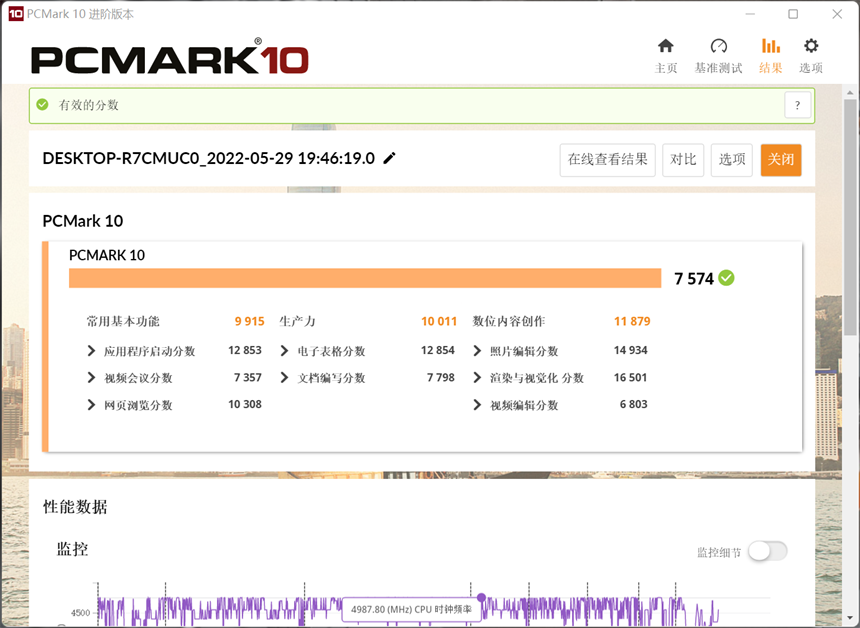The width and height of the screenshot is (860, 628).
Task: Expand the 文档编写分数 row
Action: [284, 377]
